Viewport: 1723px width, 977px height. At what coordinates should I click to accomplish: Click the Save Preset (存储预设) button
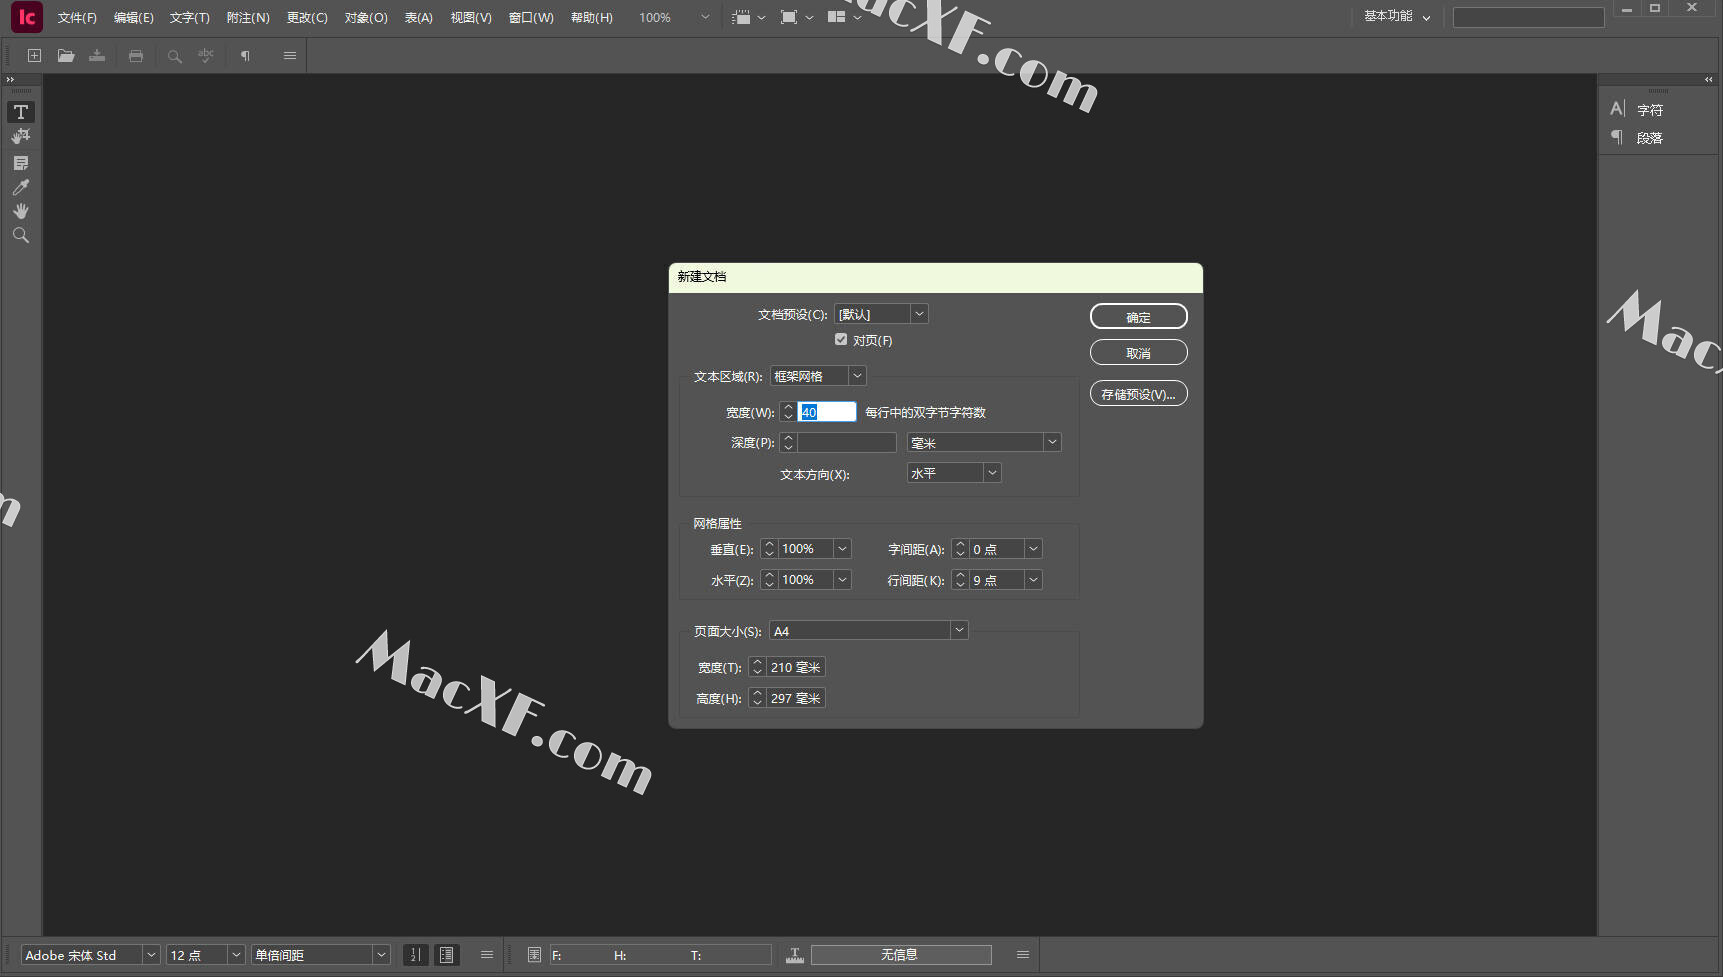coord(1138,394)
